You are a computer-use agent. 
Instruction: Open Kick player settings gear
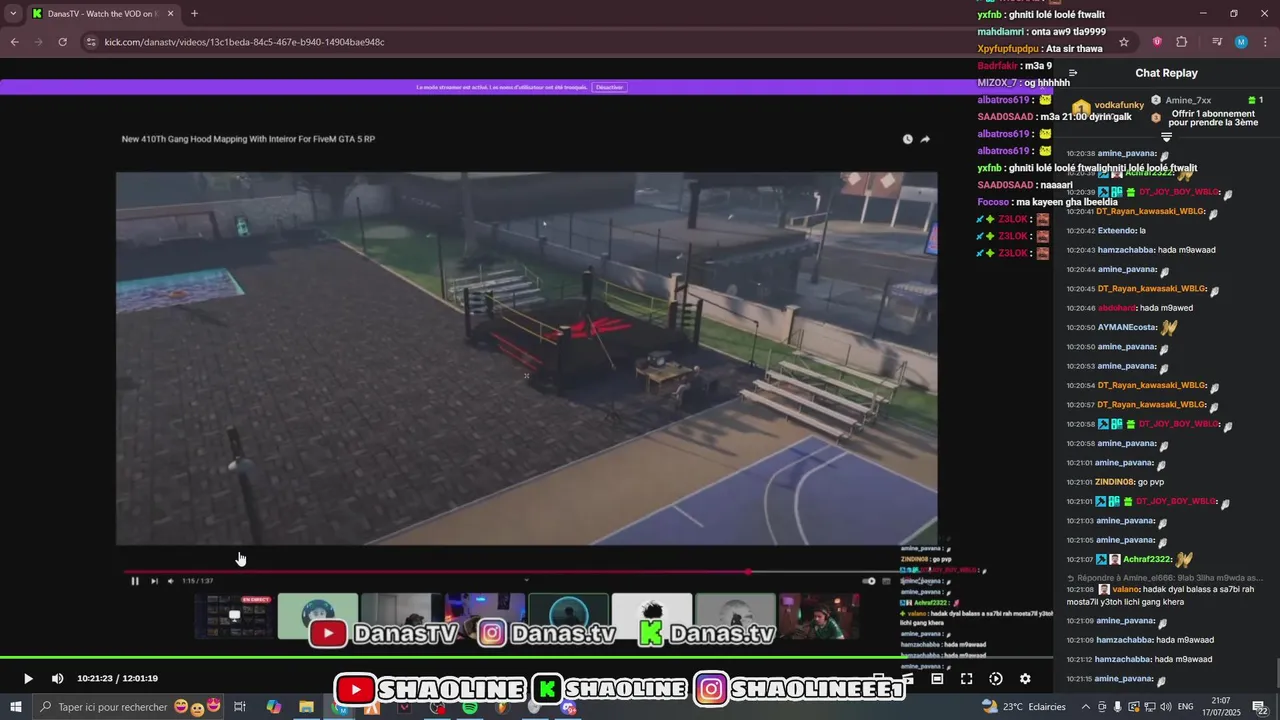[1025, 678]
